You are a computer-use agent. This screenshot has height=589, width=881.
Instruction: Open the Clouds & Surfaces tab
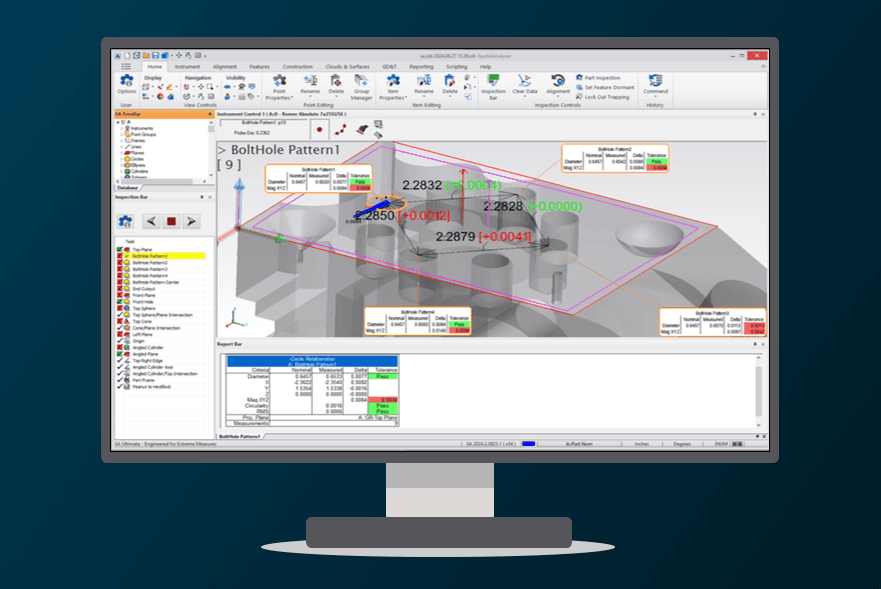tap(340, 66)
